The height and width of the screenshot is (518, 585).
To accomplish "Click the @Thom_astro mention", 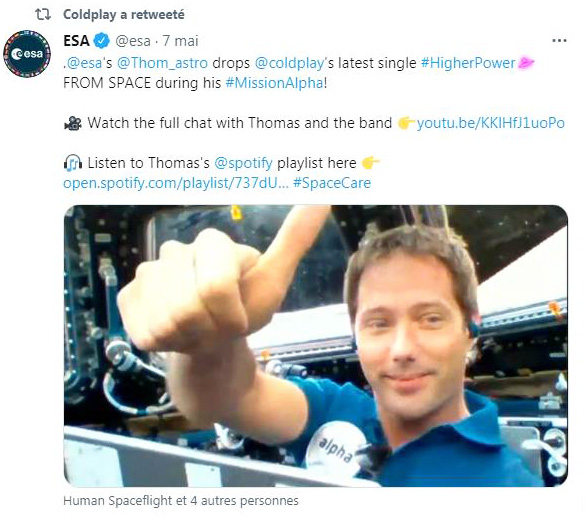I will click(x=162, y=63).
